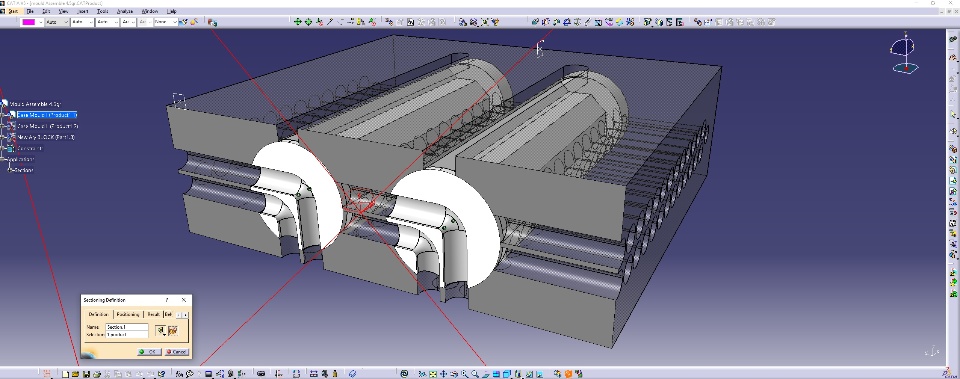
Task: Click the Zoom In magnifier icon
Action: coord(465,373)
